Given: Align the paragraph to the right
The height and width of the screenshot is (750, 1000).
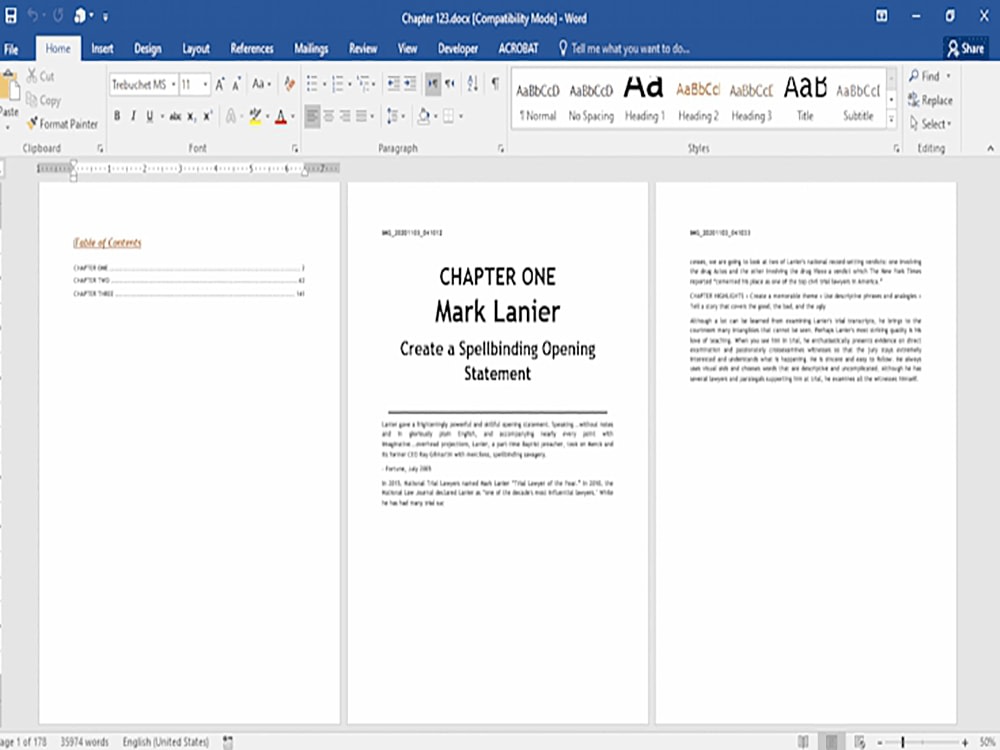Looking at the screenshot, I should click(345, 116).
